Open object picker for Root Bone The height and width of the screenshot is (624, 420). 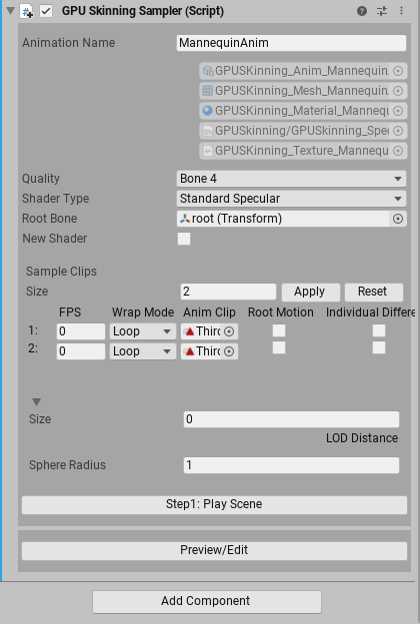(398, 218)
